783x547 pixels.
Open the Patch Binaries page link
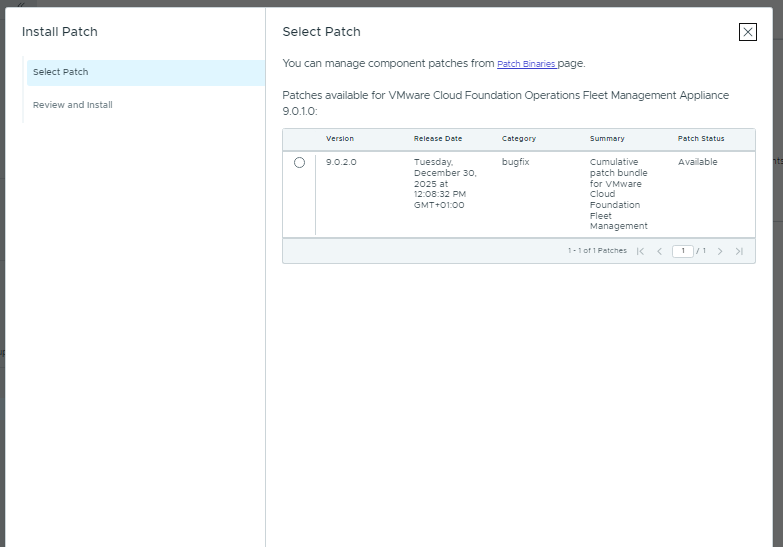click(x=527, y=63)
